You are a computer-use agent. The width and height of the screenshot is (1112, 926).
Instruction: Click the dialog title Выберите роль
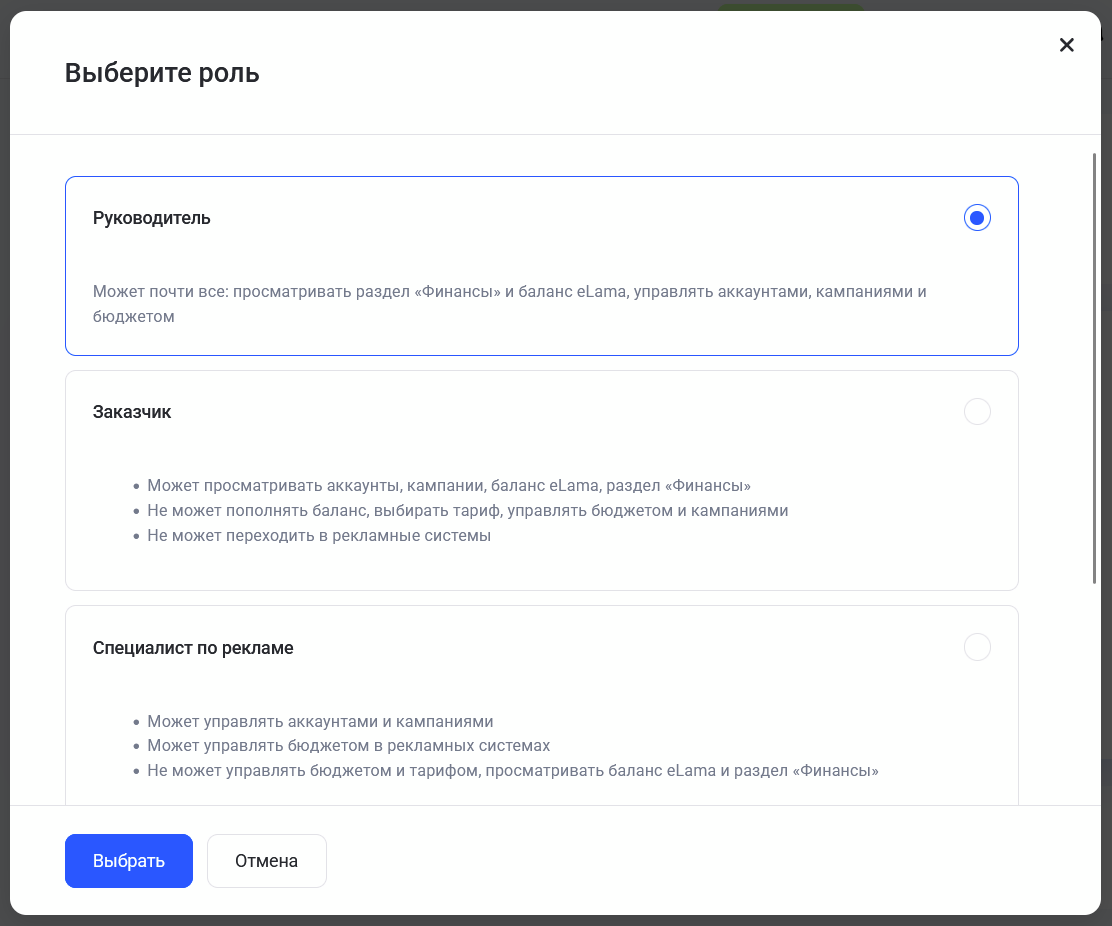(x=162, y=72)
